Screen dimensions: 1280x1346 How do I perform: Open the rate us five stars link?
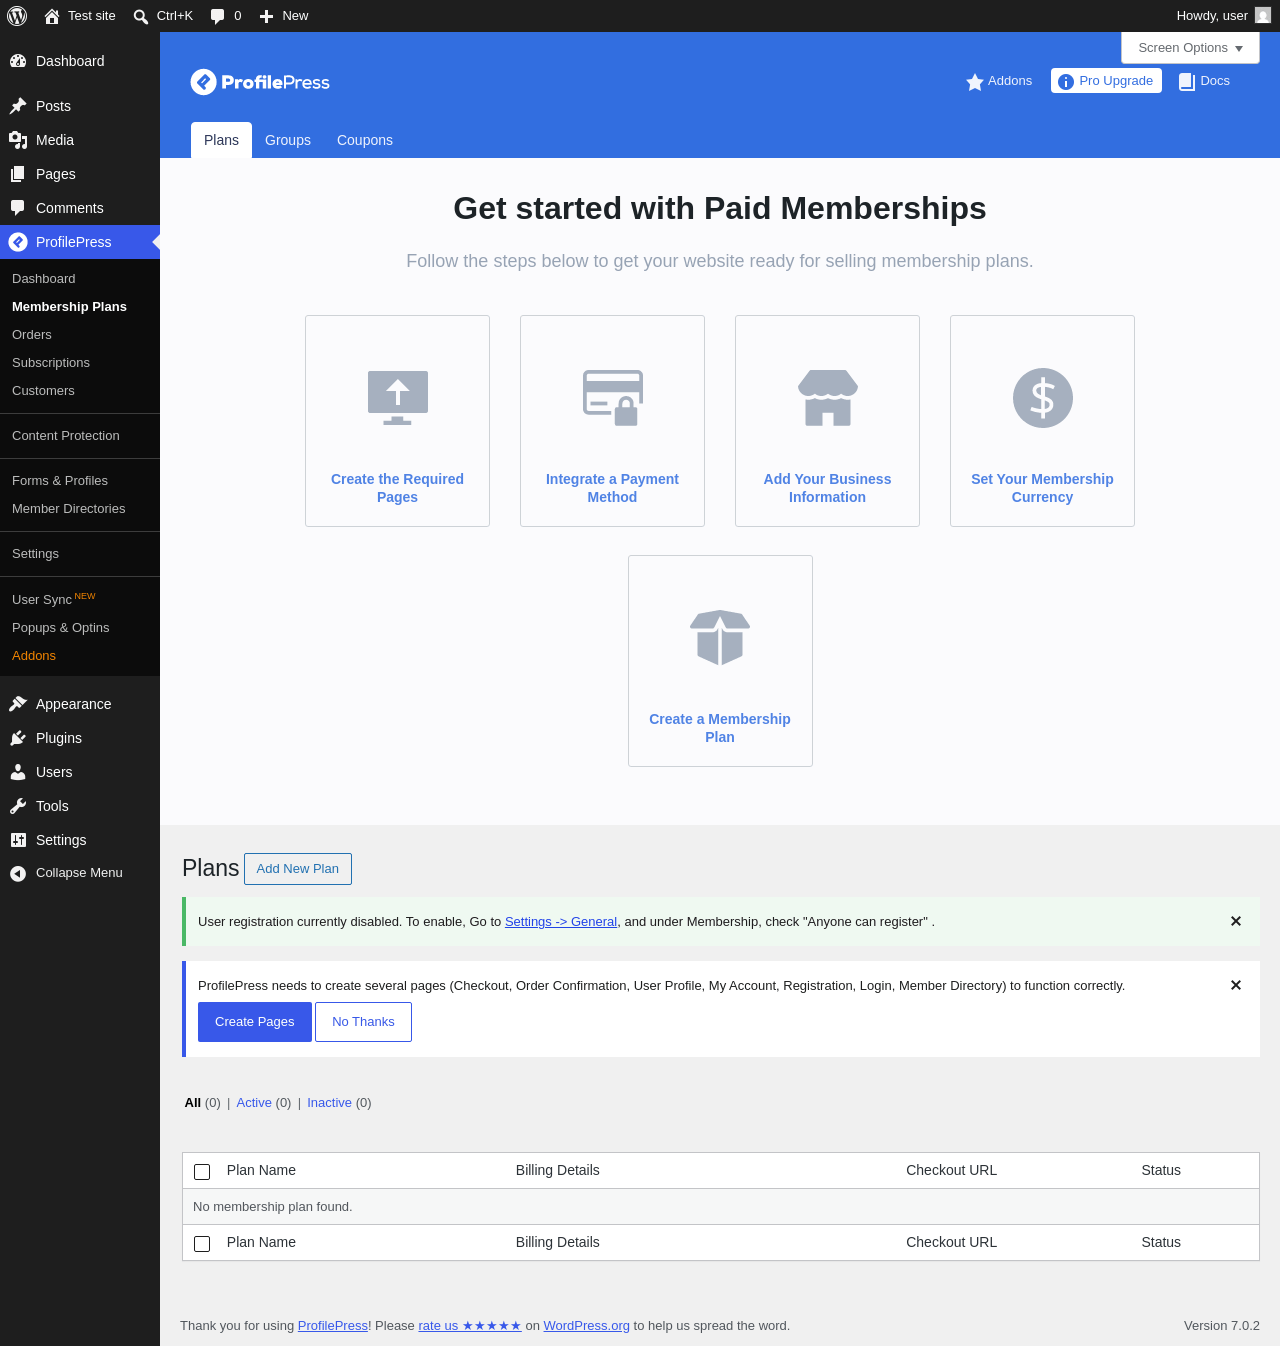(470, 1326)
